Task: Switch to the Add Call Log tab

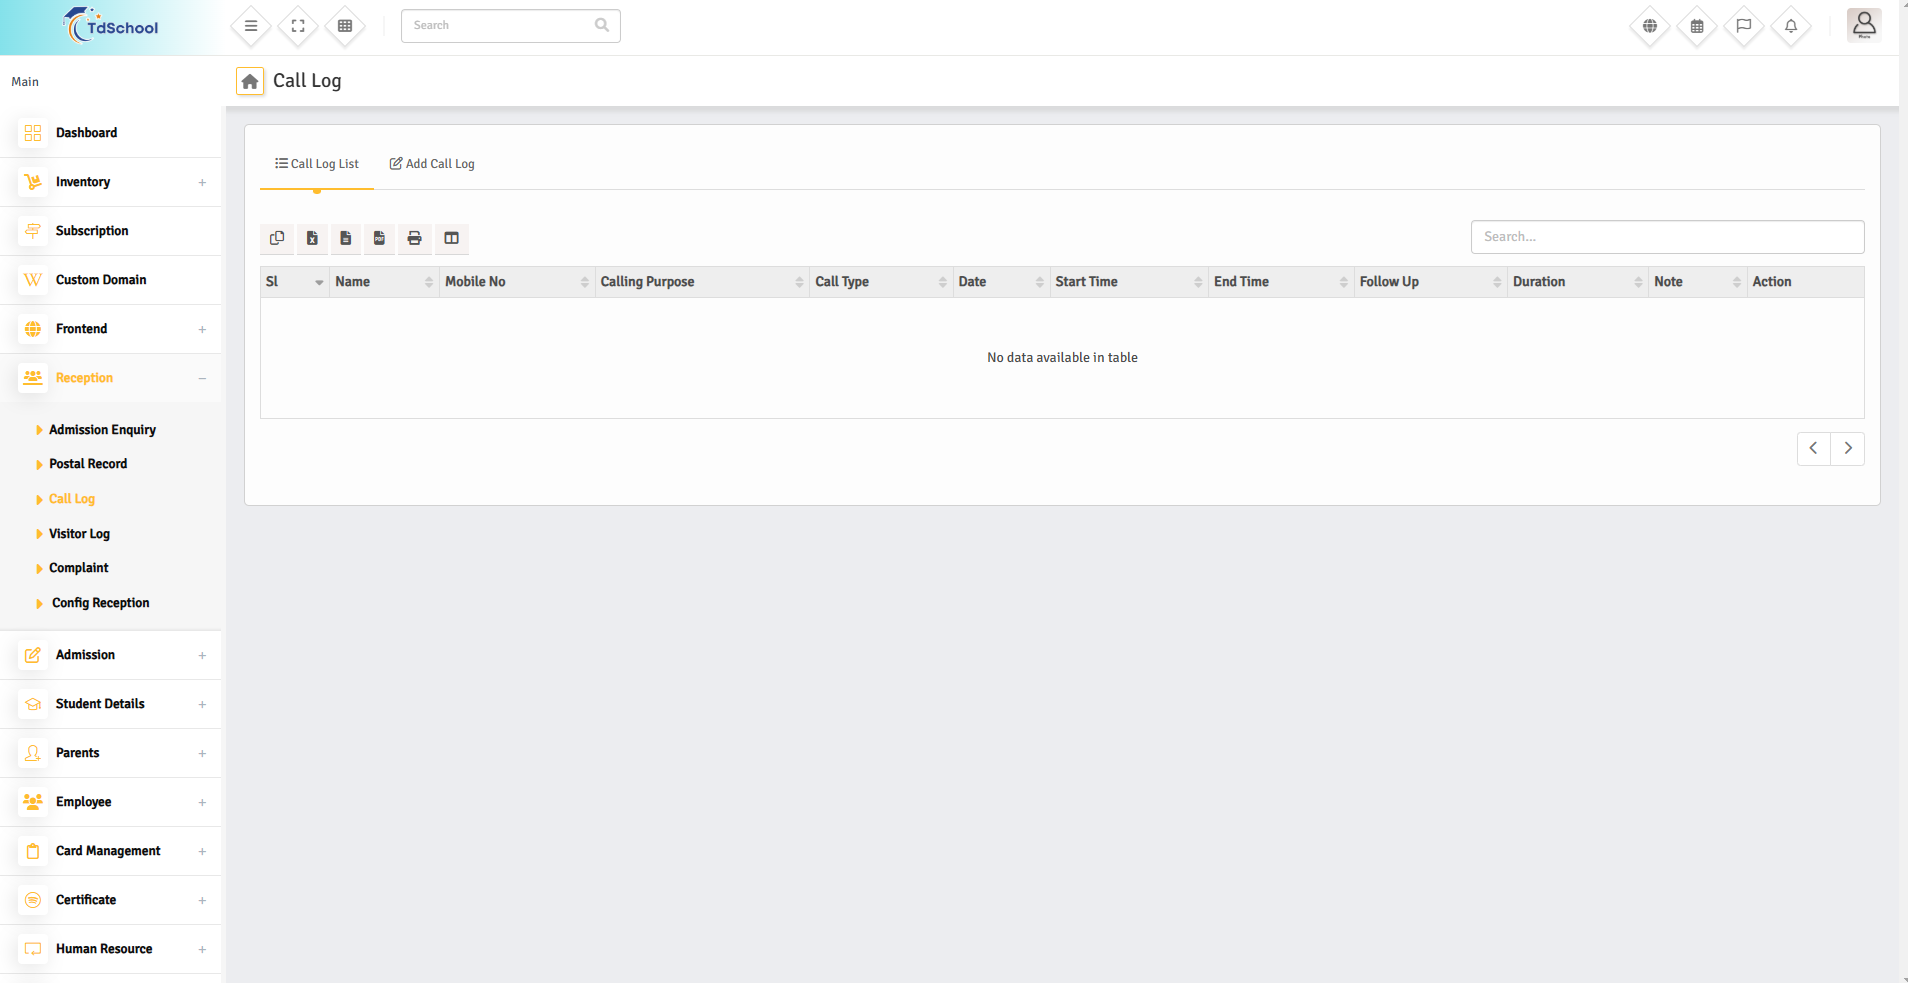Action: click(432, 164)
